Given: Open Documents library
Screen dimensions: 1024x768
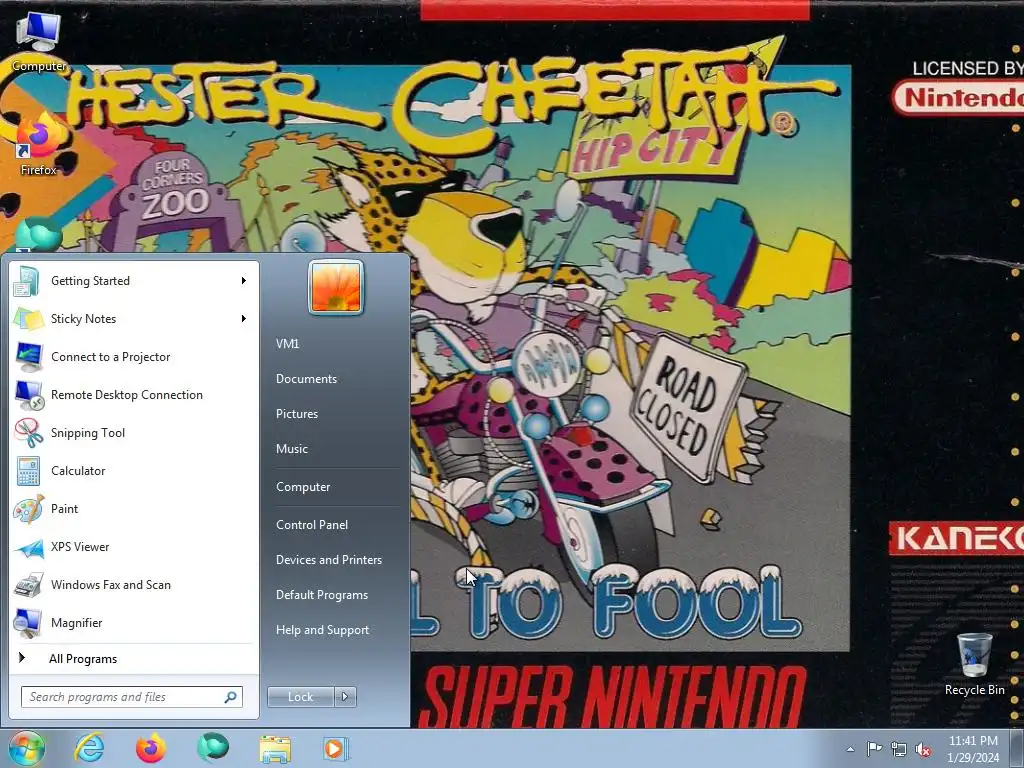Looking at the screenshot, I should tap(306, 379).
